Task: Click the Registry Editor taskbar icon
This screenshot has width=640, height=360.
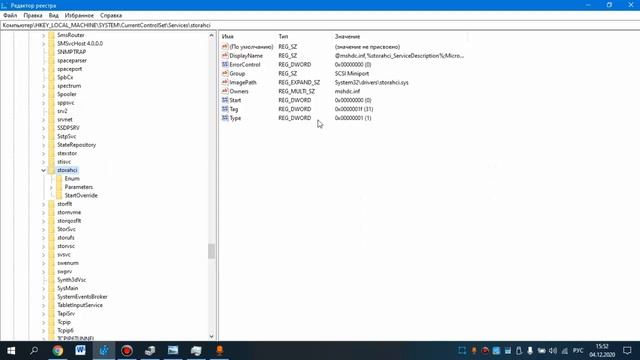Action: (x=104, y=351)
